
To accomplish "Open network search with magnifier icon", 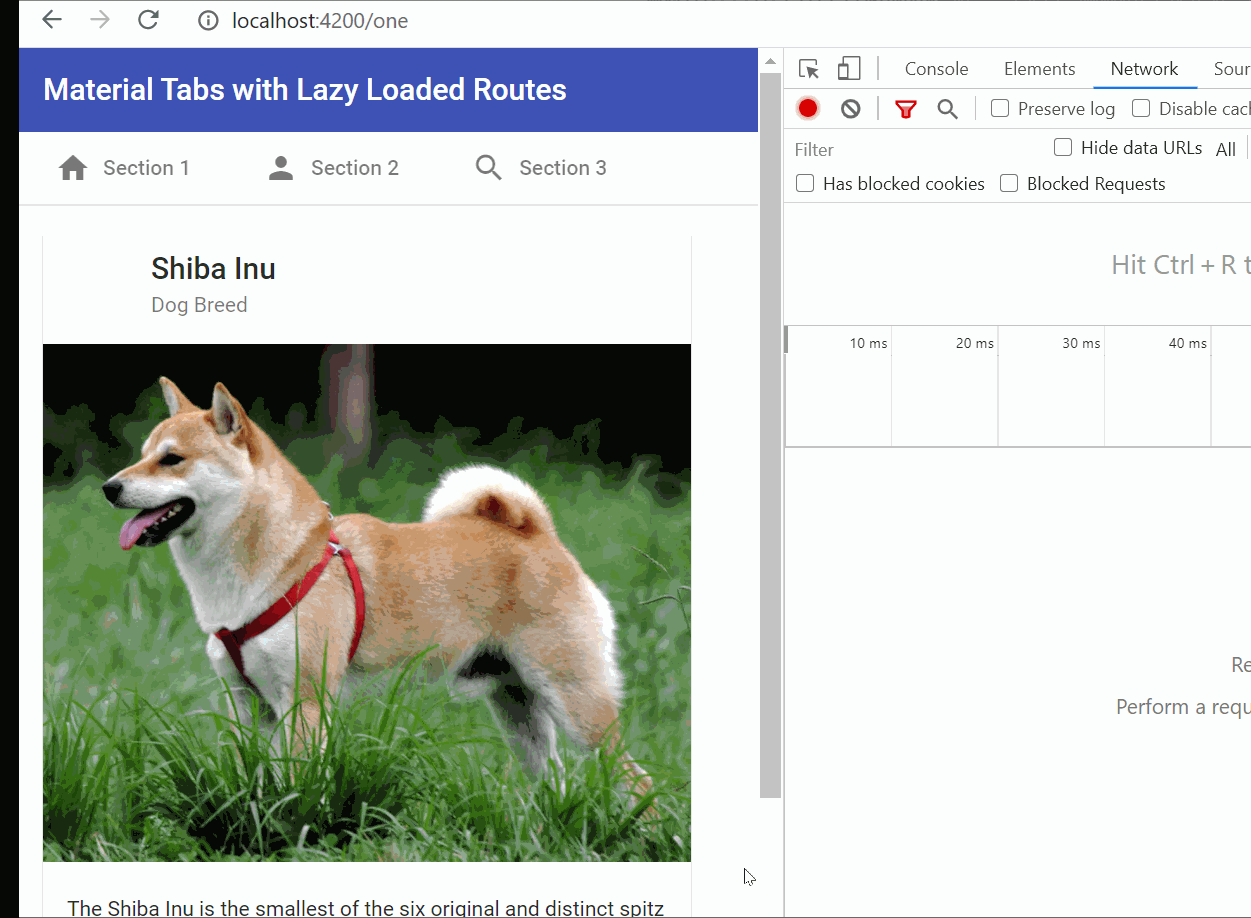I will 947,109.
